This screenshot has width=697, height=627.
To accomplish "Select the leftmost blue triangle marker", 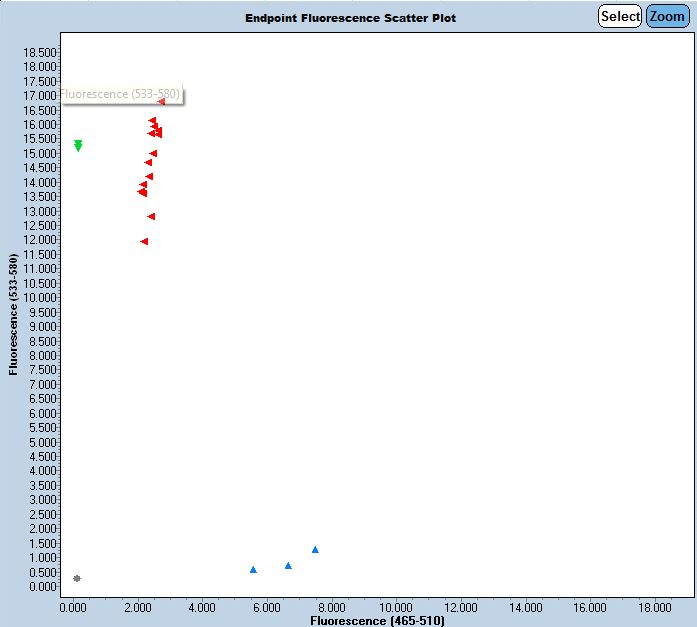I will pos(253,569).
